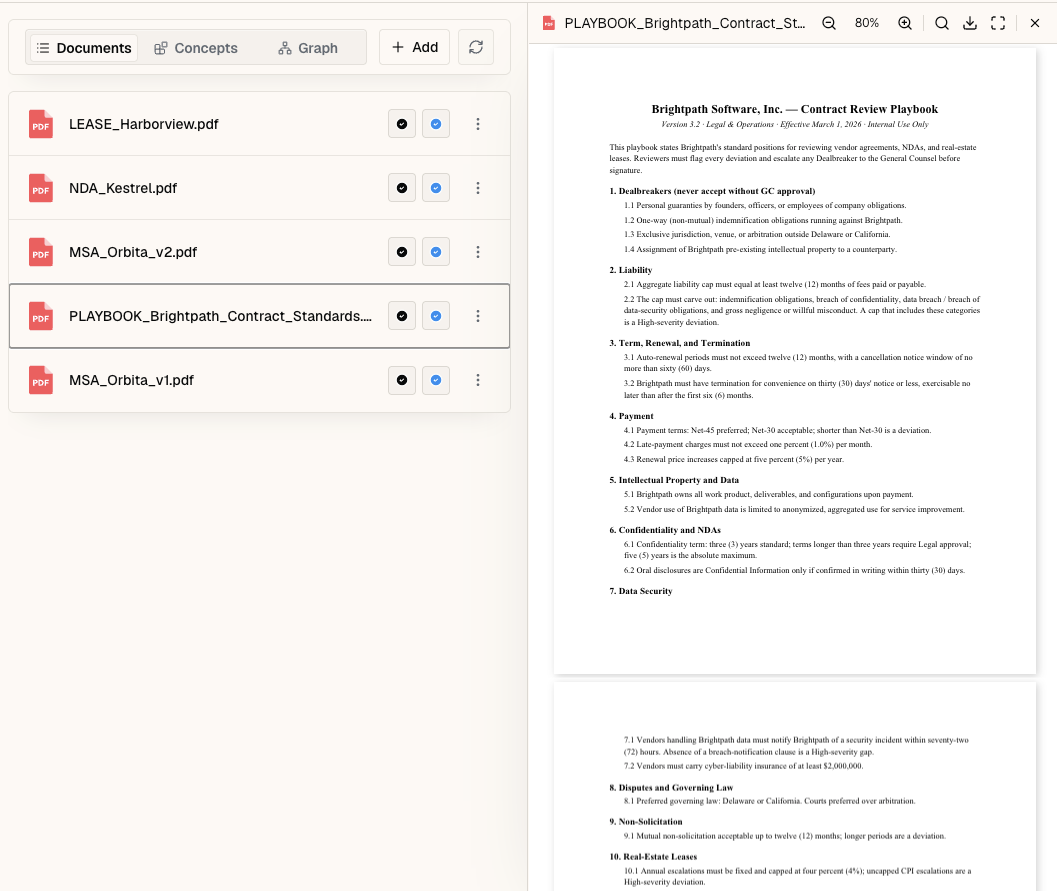The width and height of the screenshot is (1057, 891).
Task: Click the PDF file icon of MSA_Orbita_v1.pdf
Action: (x=41, y=380)
